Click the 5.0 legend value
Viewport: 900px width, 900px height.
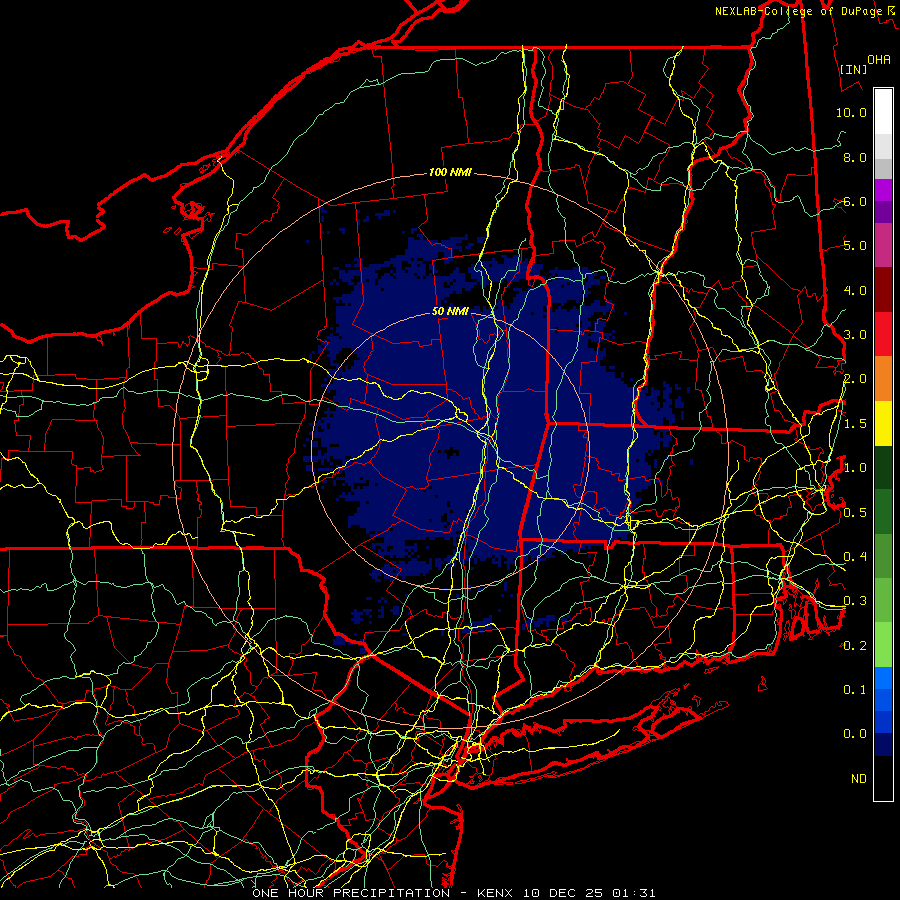855,246
